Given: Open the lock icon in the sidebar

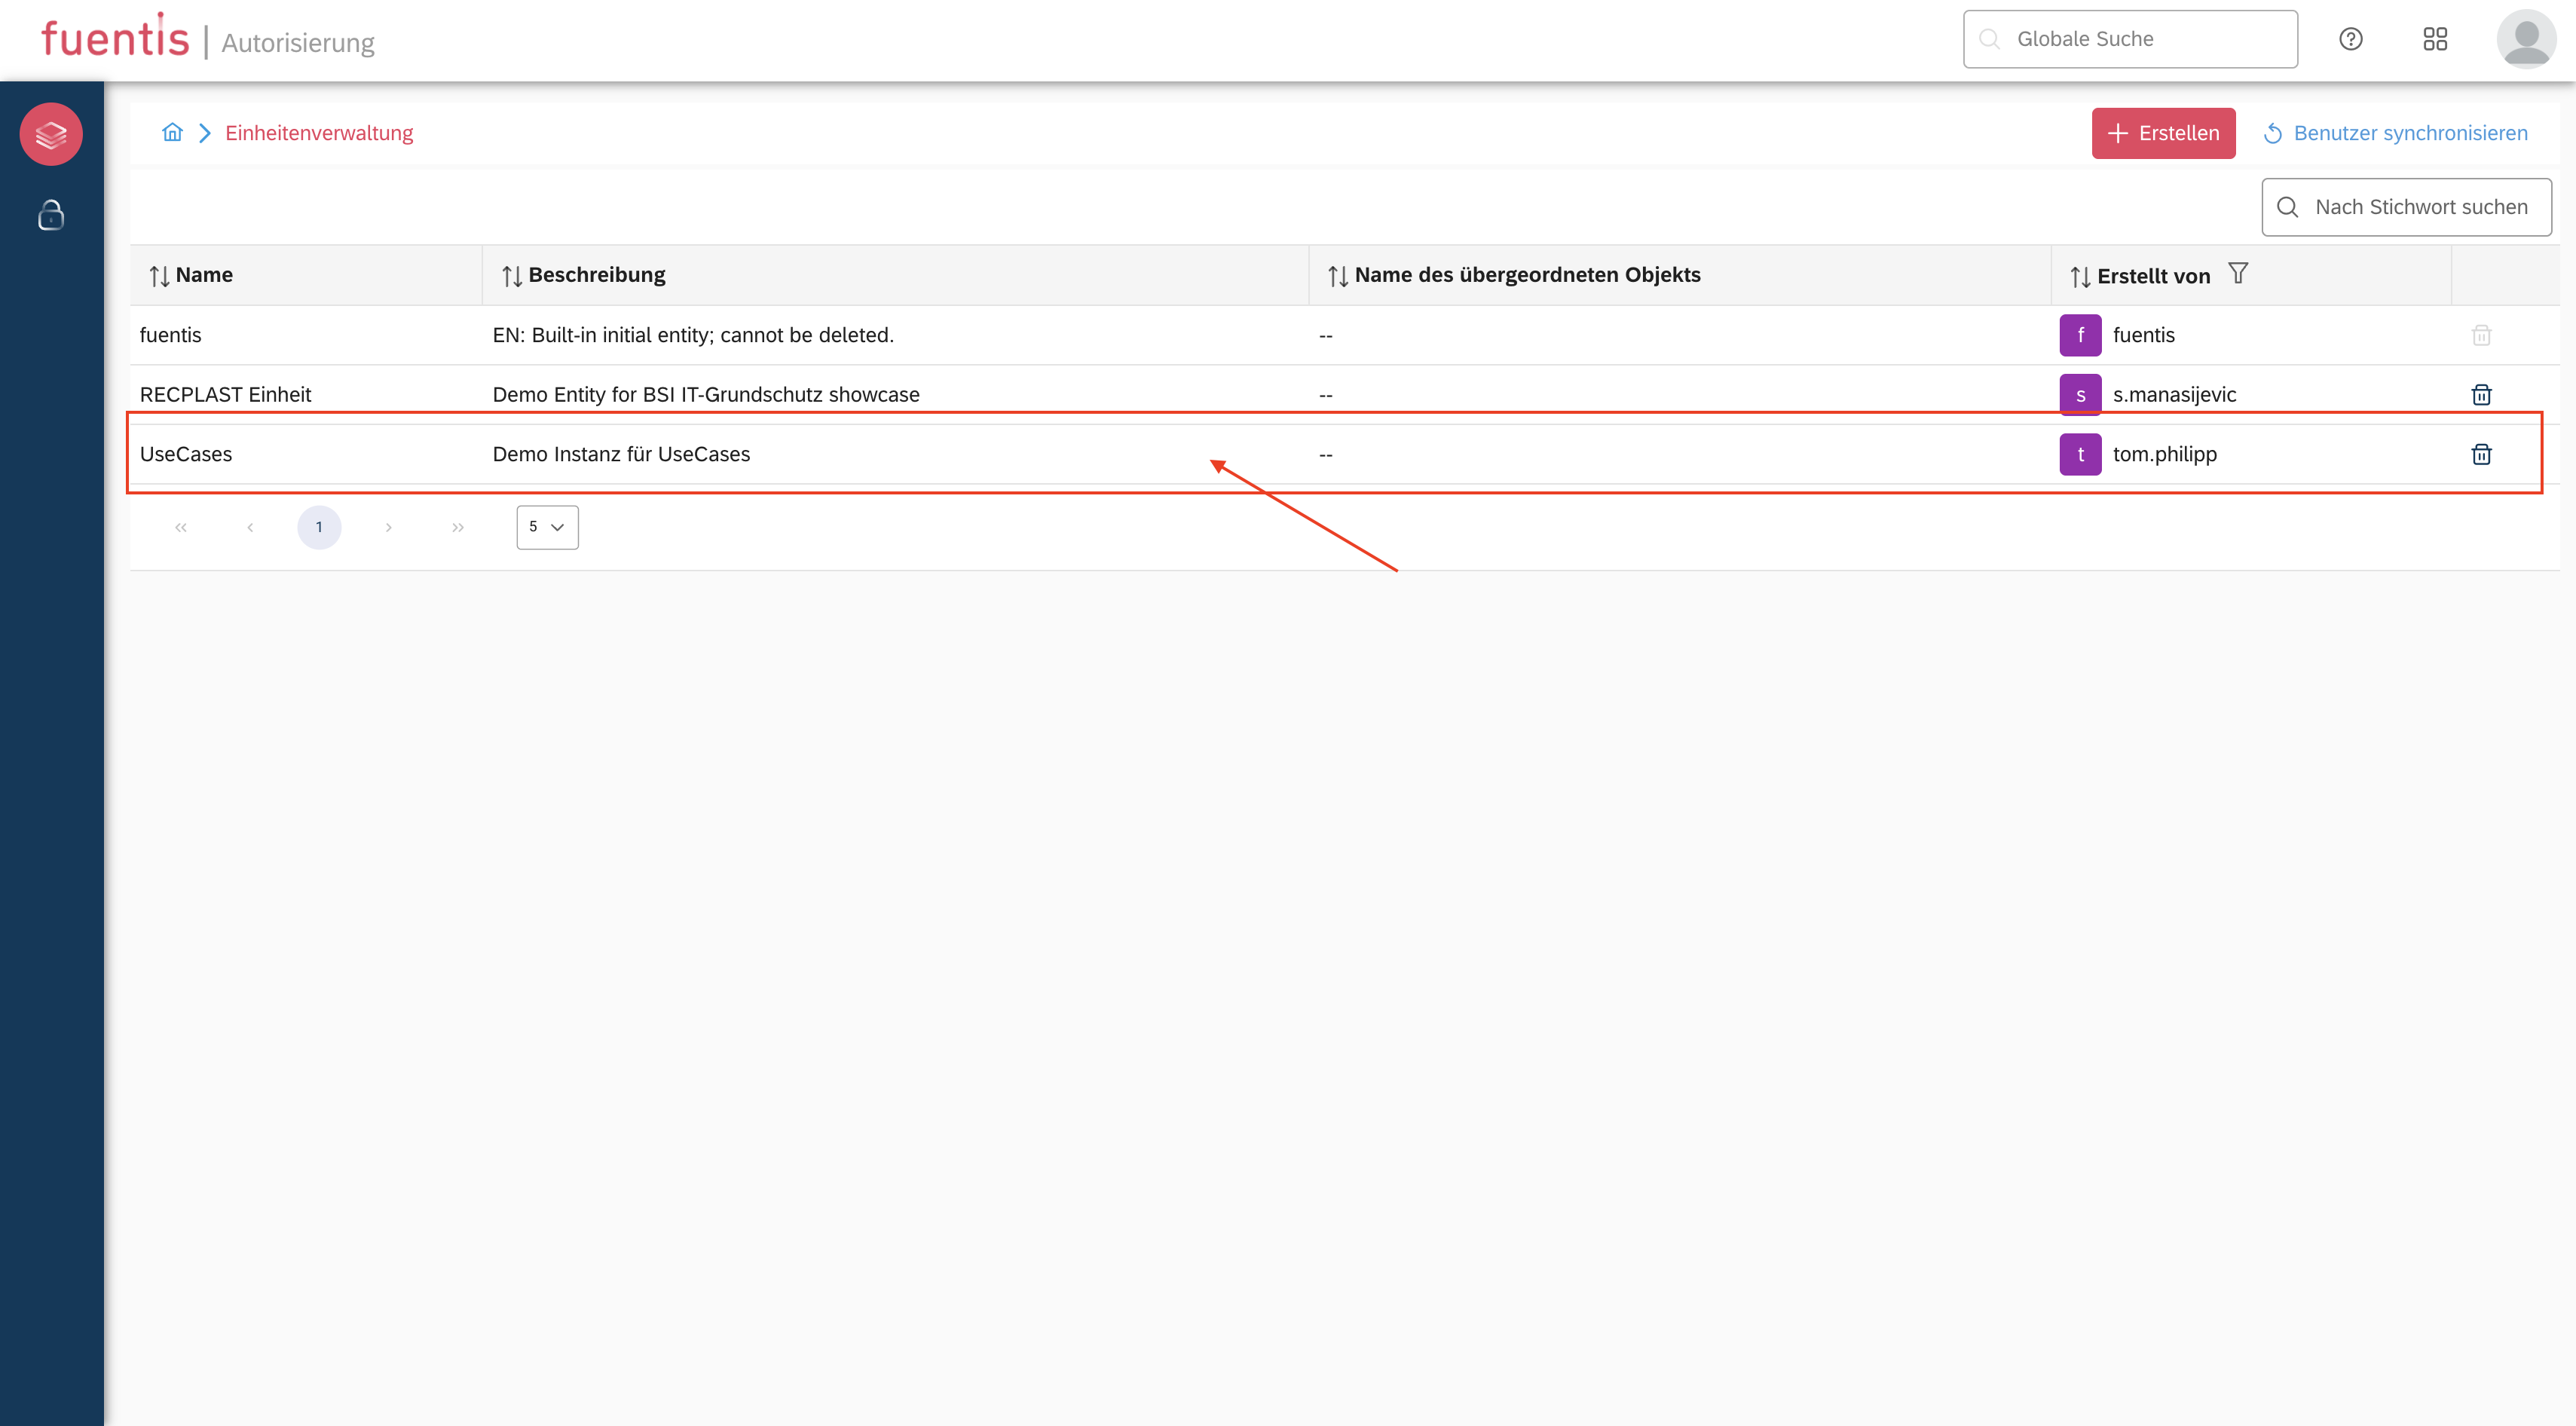Looking at the screenshot, I should click(x=51, y=215).
